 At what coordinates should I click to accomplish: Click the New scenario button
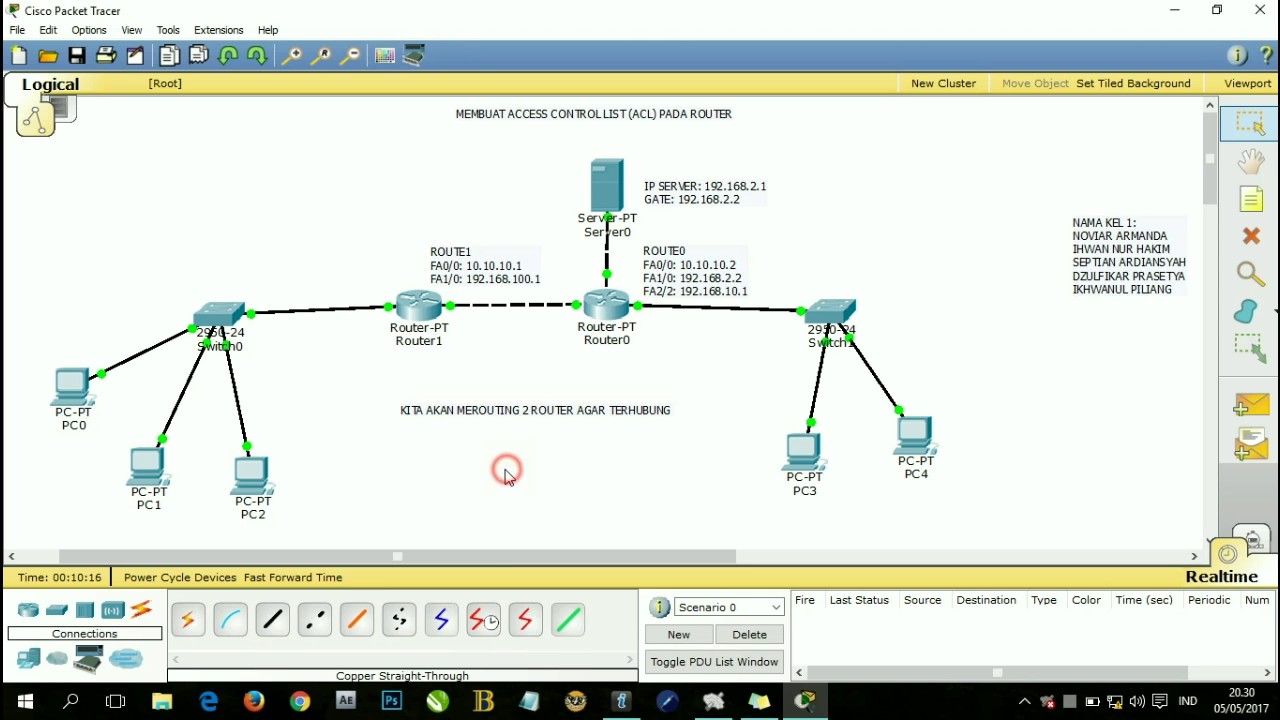(679, 634)
